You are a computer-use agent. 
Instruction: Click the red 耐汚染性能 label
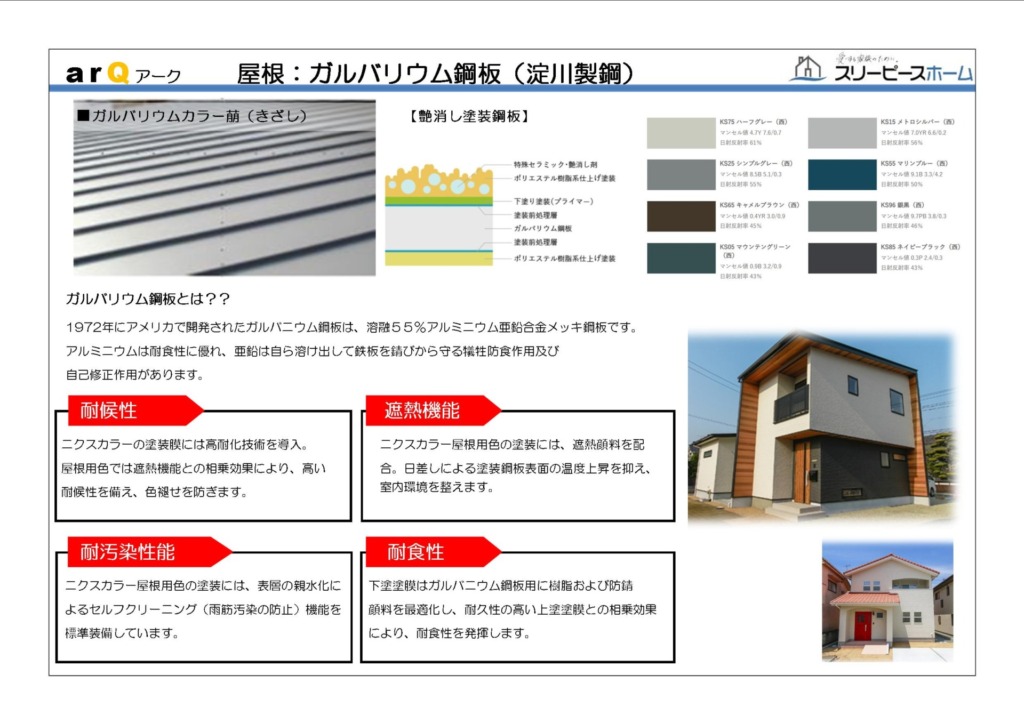(x=150, y=552)
